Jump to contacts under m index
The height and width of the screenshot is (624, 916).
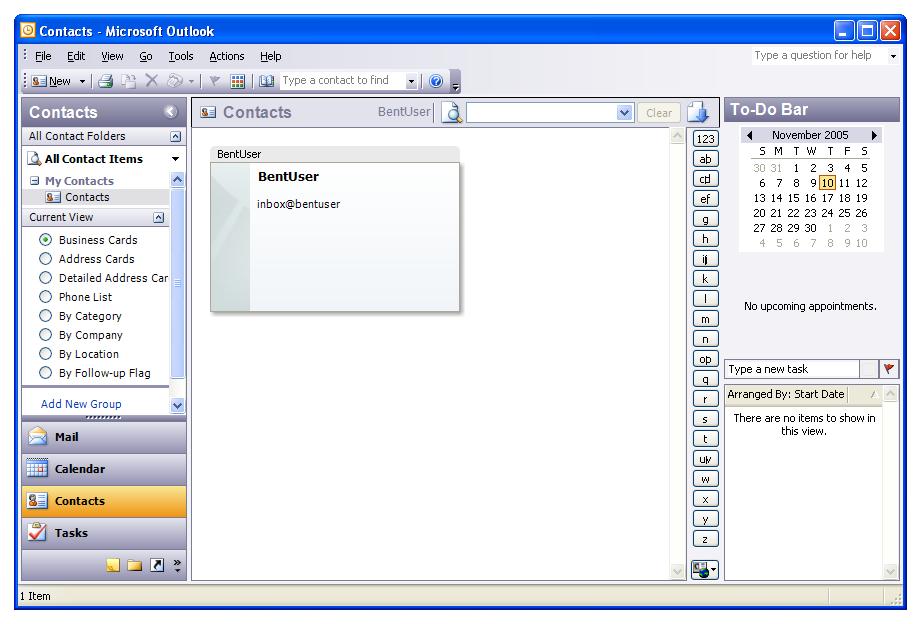(x=705, y=320)
